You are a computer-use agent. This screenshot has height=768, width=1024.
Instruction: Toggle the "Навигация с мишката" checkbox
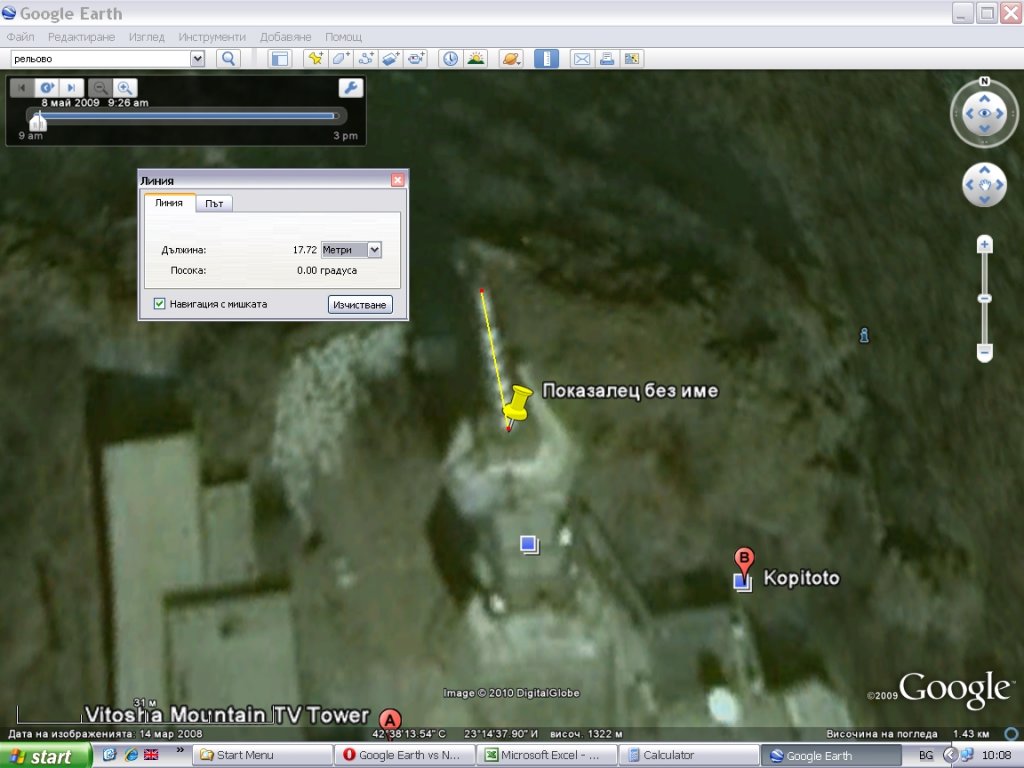coord(160,304)
